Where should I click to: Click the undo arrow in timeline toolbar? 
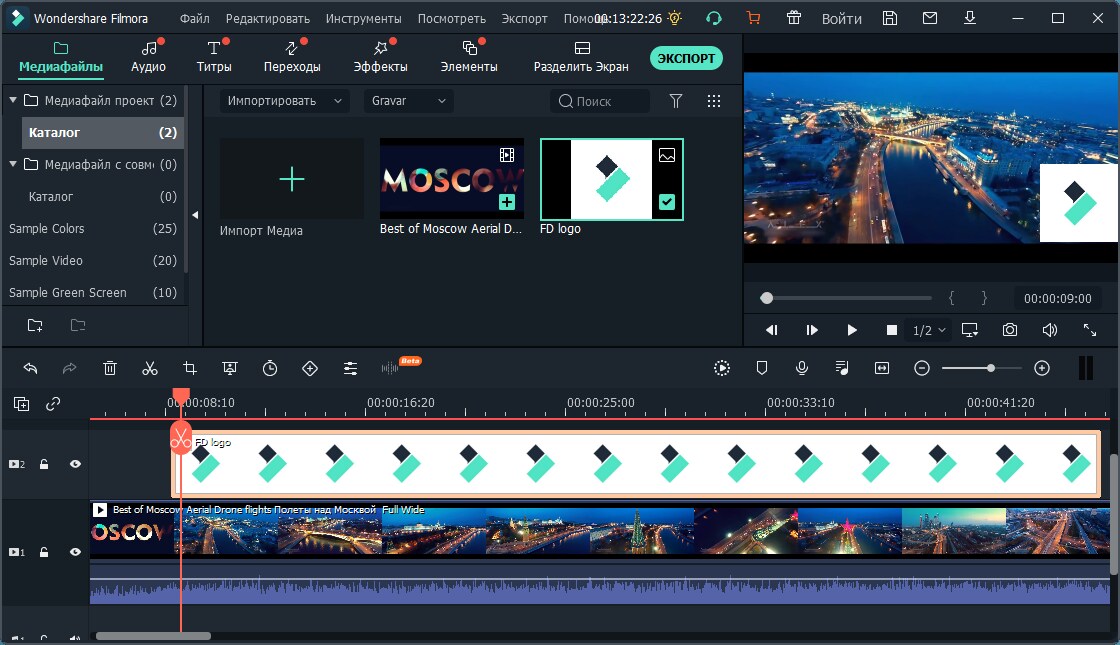click(30, 368)
